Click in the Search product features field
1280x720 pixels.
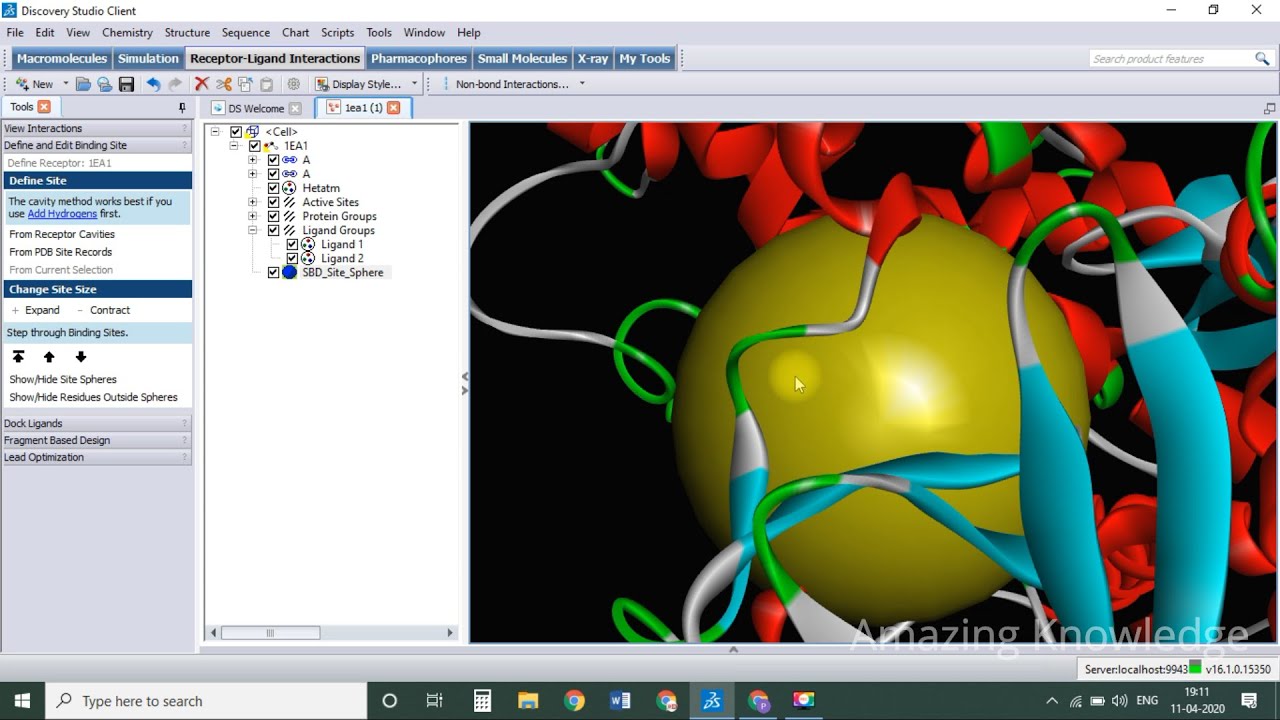pos(1170,59)
